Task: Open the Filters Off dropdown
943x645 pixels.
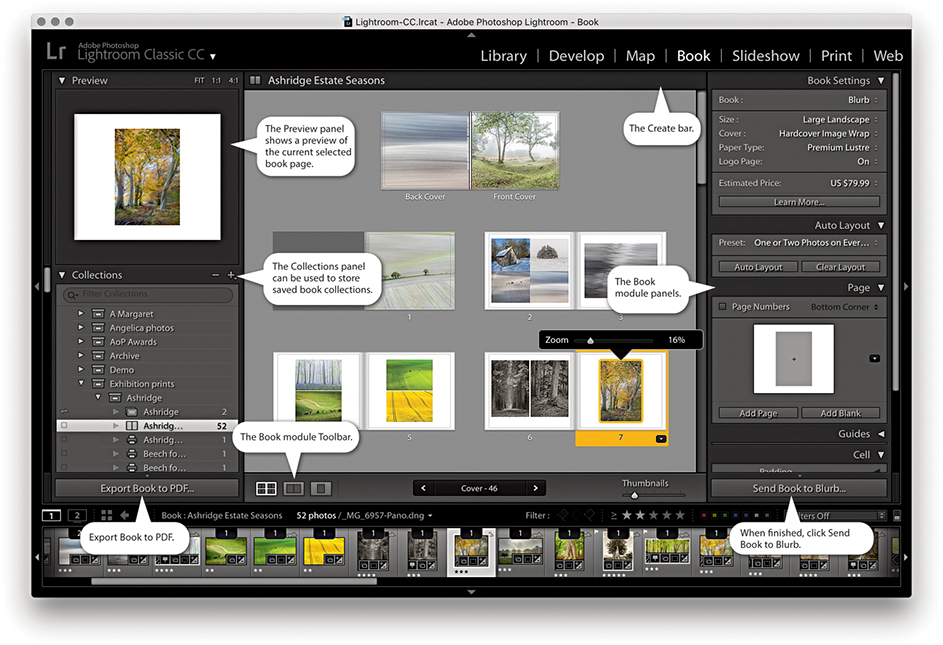Action: point(836,516)
